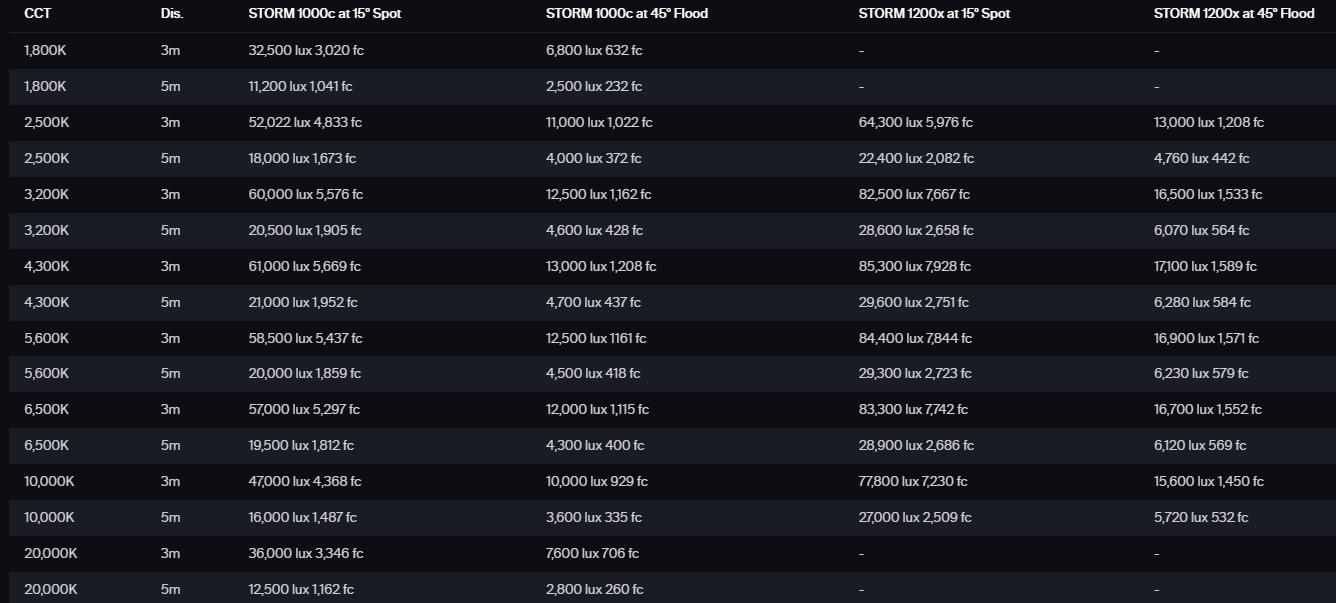Click the 6,120 lux 569 fc value
The image size is (1336, 603).
1200,445
